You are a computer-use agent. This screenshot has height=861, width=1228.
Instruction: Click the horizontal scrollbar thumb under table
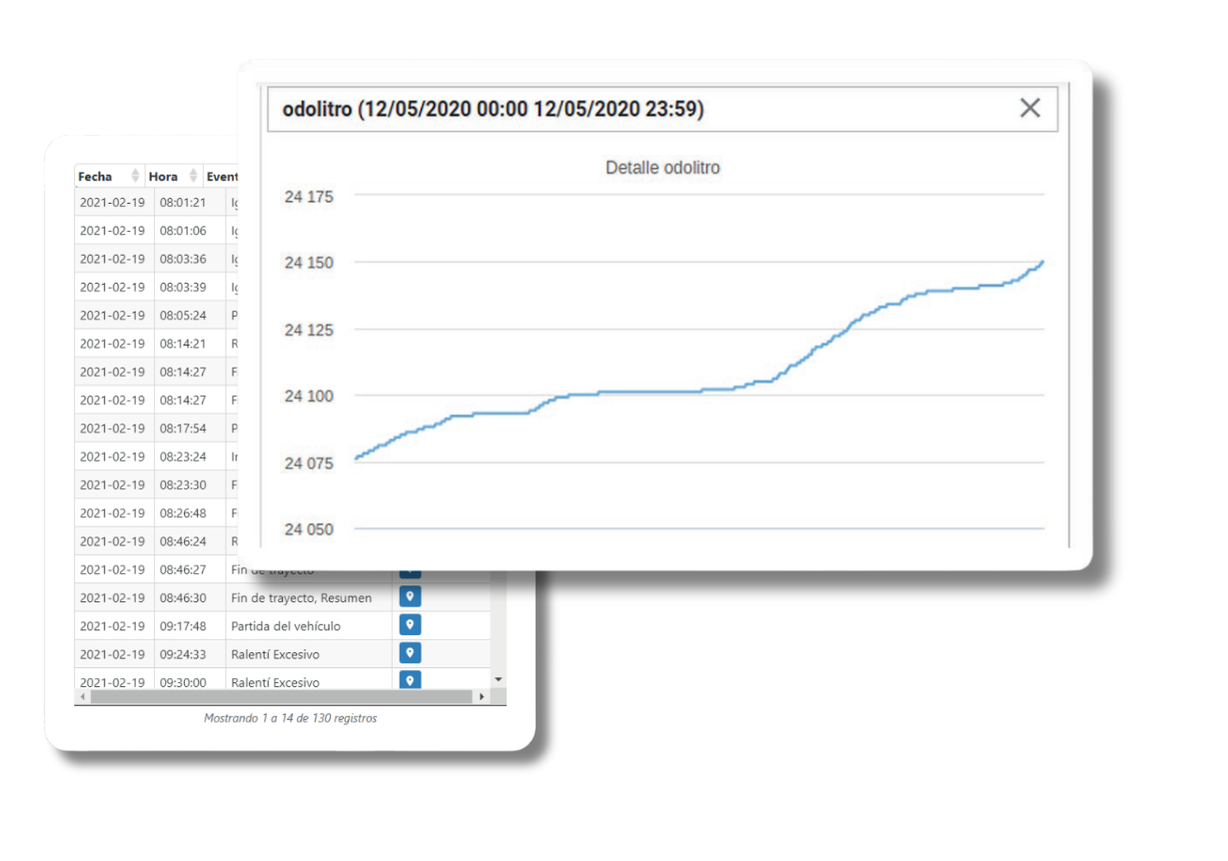[x=280, y=697]
